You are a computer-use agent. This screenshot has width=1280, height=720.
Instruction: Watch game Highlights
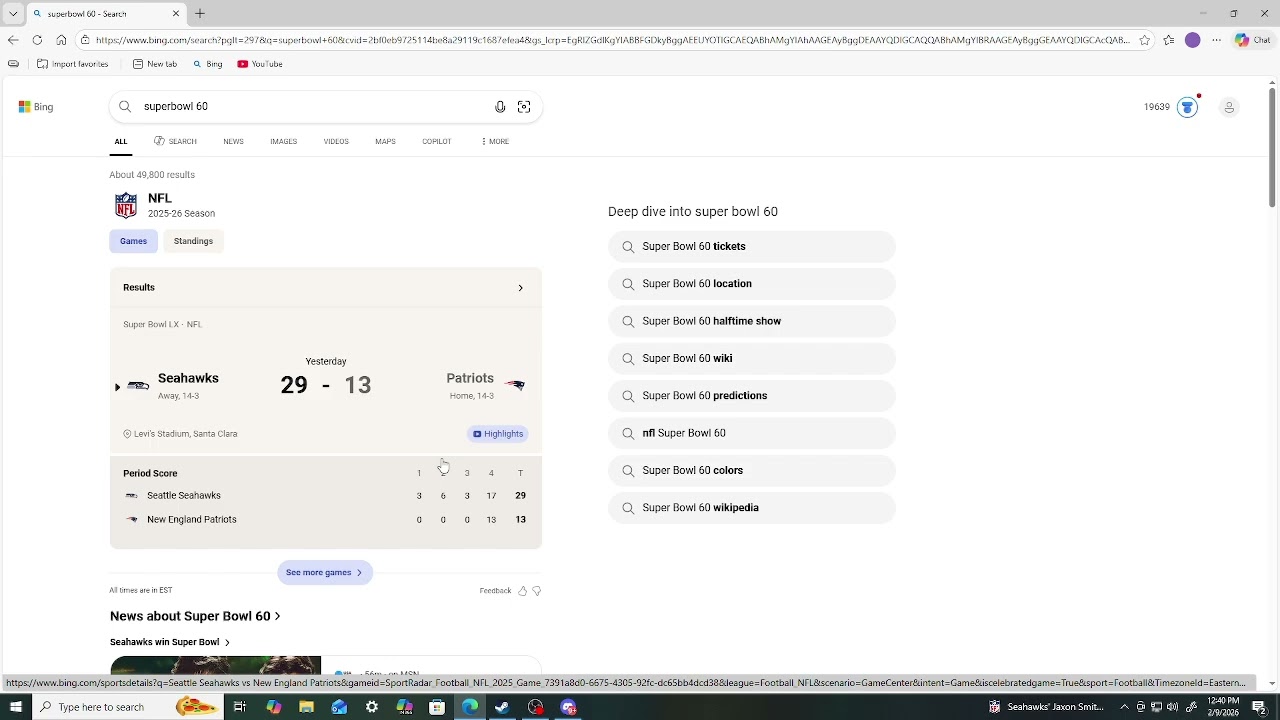(x=498, y=434)
